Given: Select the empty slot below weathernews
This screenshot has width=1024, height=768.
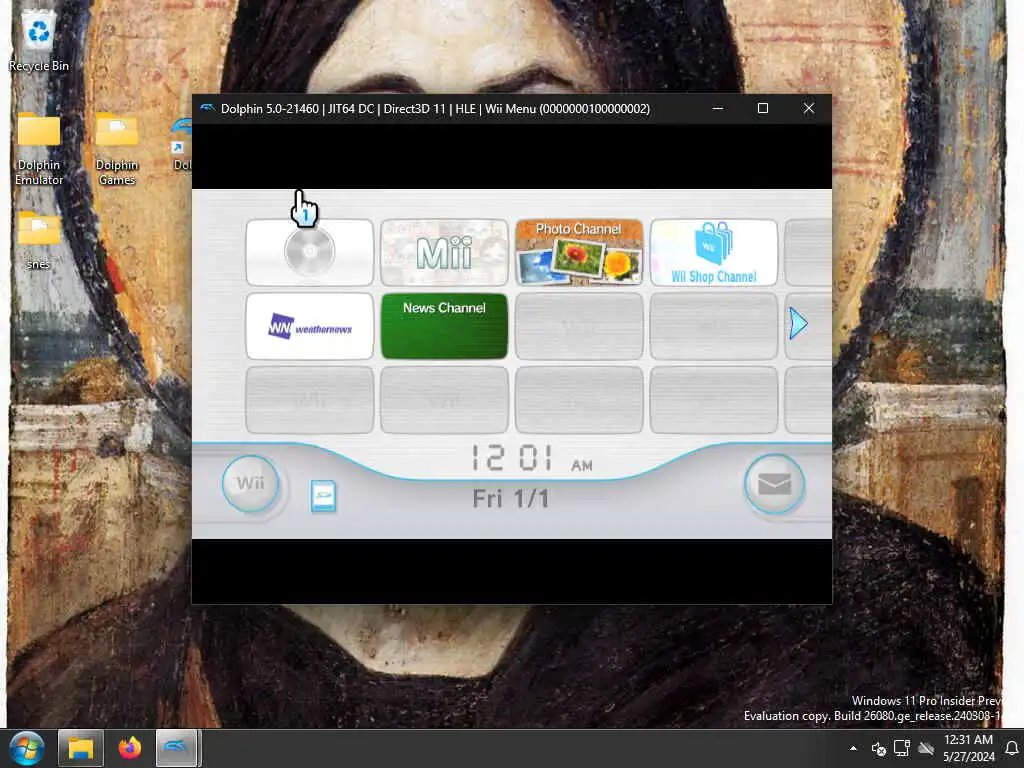Looking at the screenshot, I should 310,400.
